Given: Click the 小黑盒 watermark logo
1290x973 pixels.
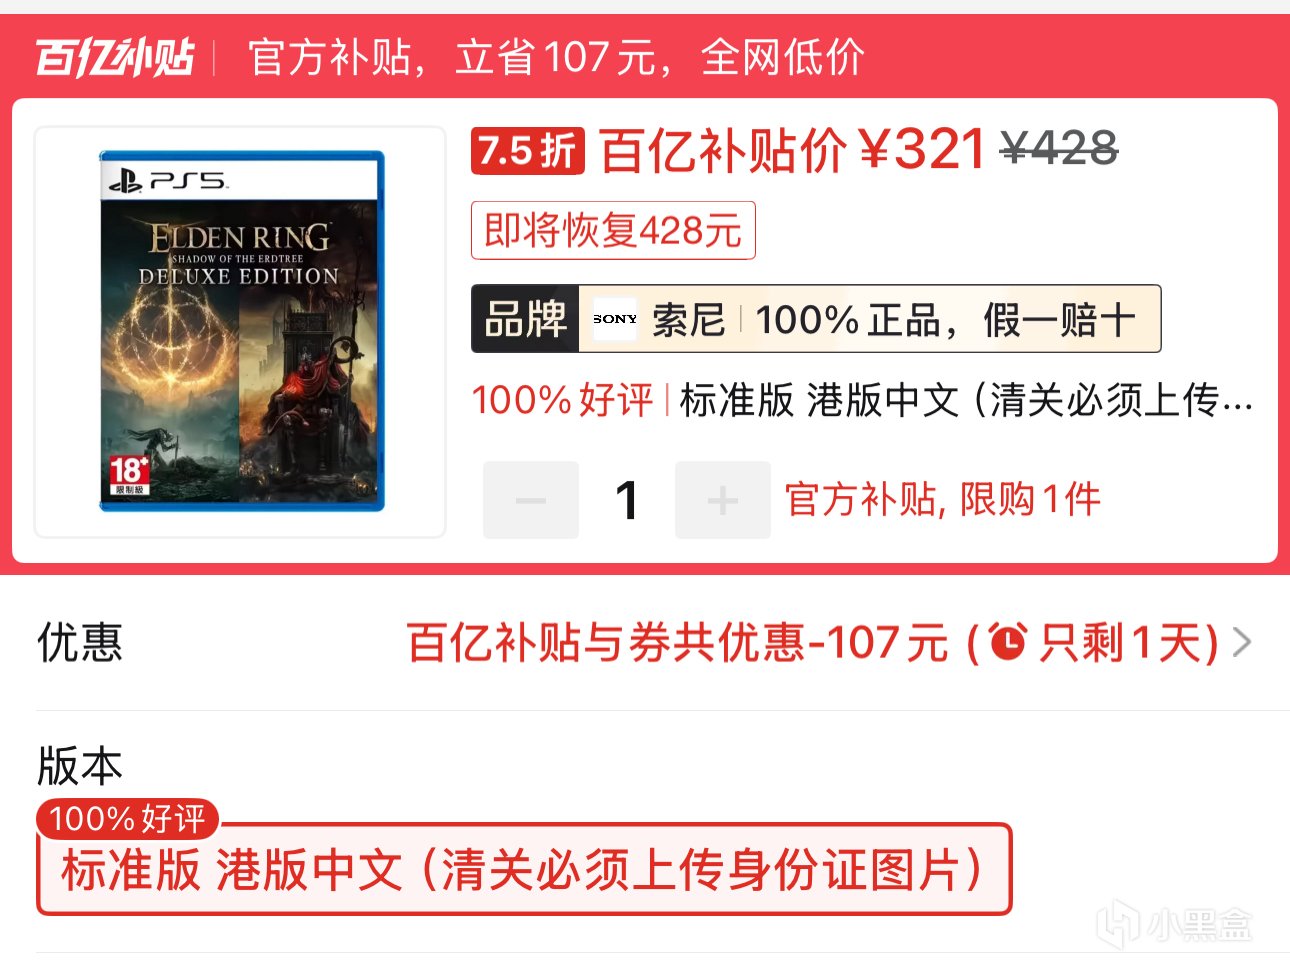Looking at the screenshot, I should tap(1173, 925).
